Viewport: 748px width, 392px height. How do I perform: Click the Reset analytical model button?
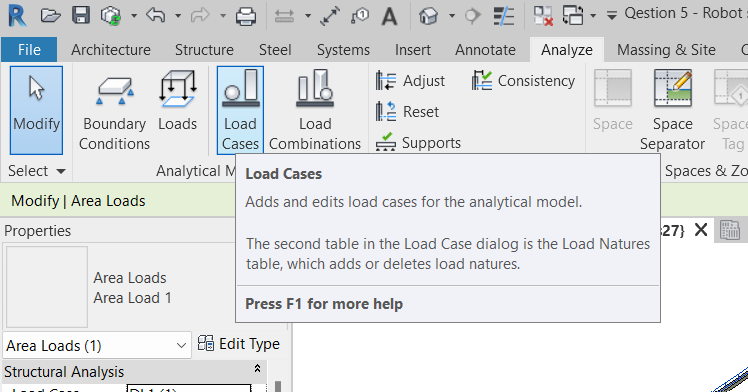click(x=407, y=112)
